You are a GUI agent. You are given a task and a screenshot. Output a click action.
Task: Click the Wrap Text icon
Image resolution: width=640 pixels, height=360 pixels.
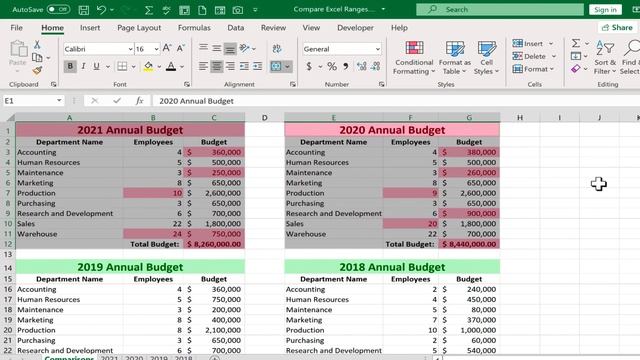point(277,49)
